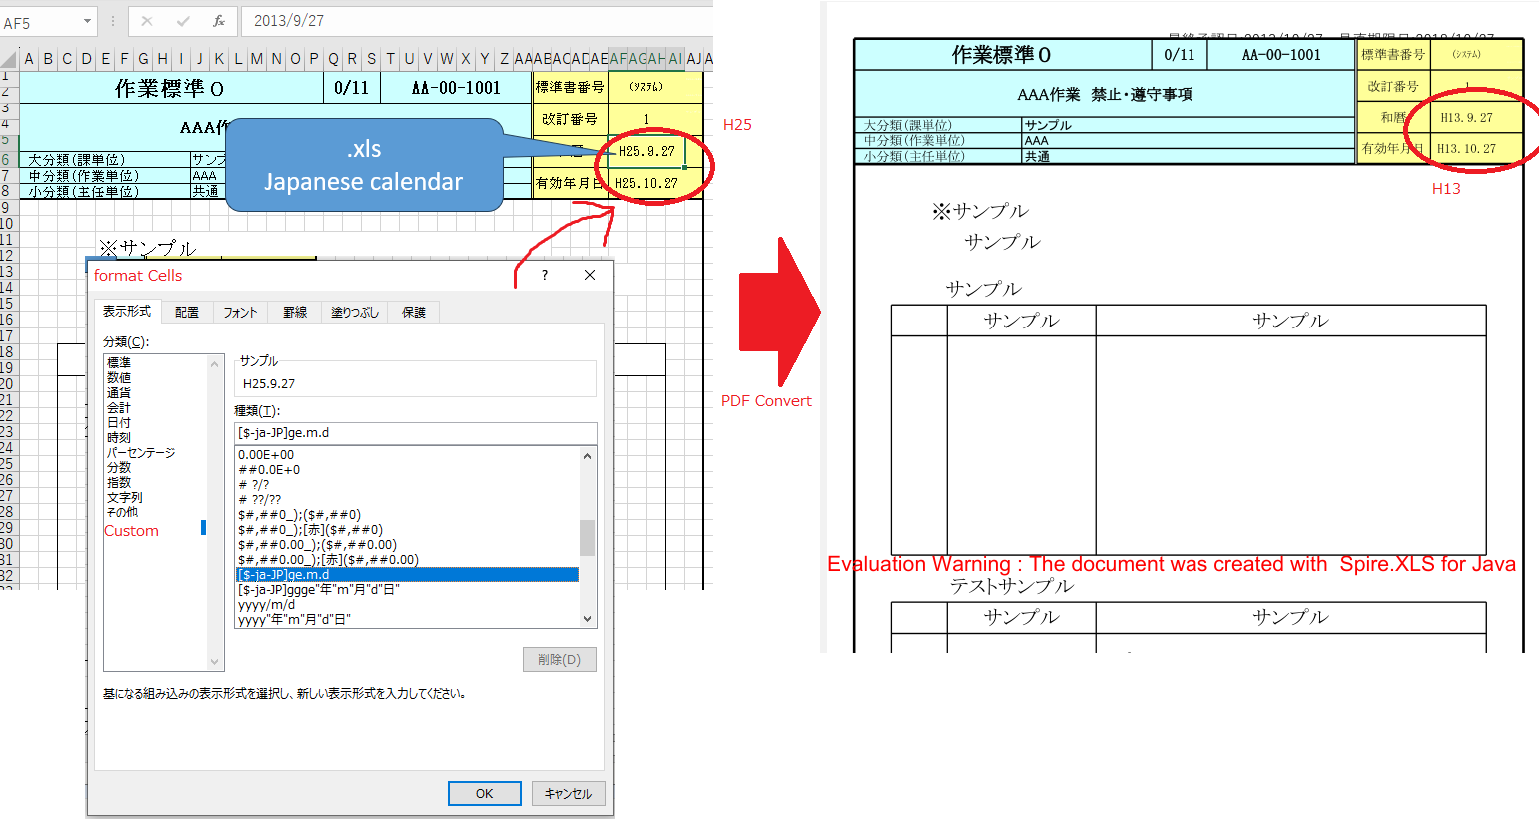Select Excel cell AA-00-1001
The image size is (1539, 828).
pos(456,88)
